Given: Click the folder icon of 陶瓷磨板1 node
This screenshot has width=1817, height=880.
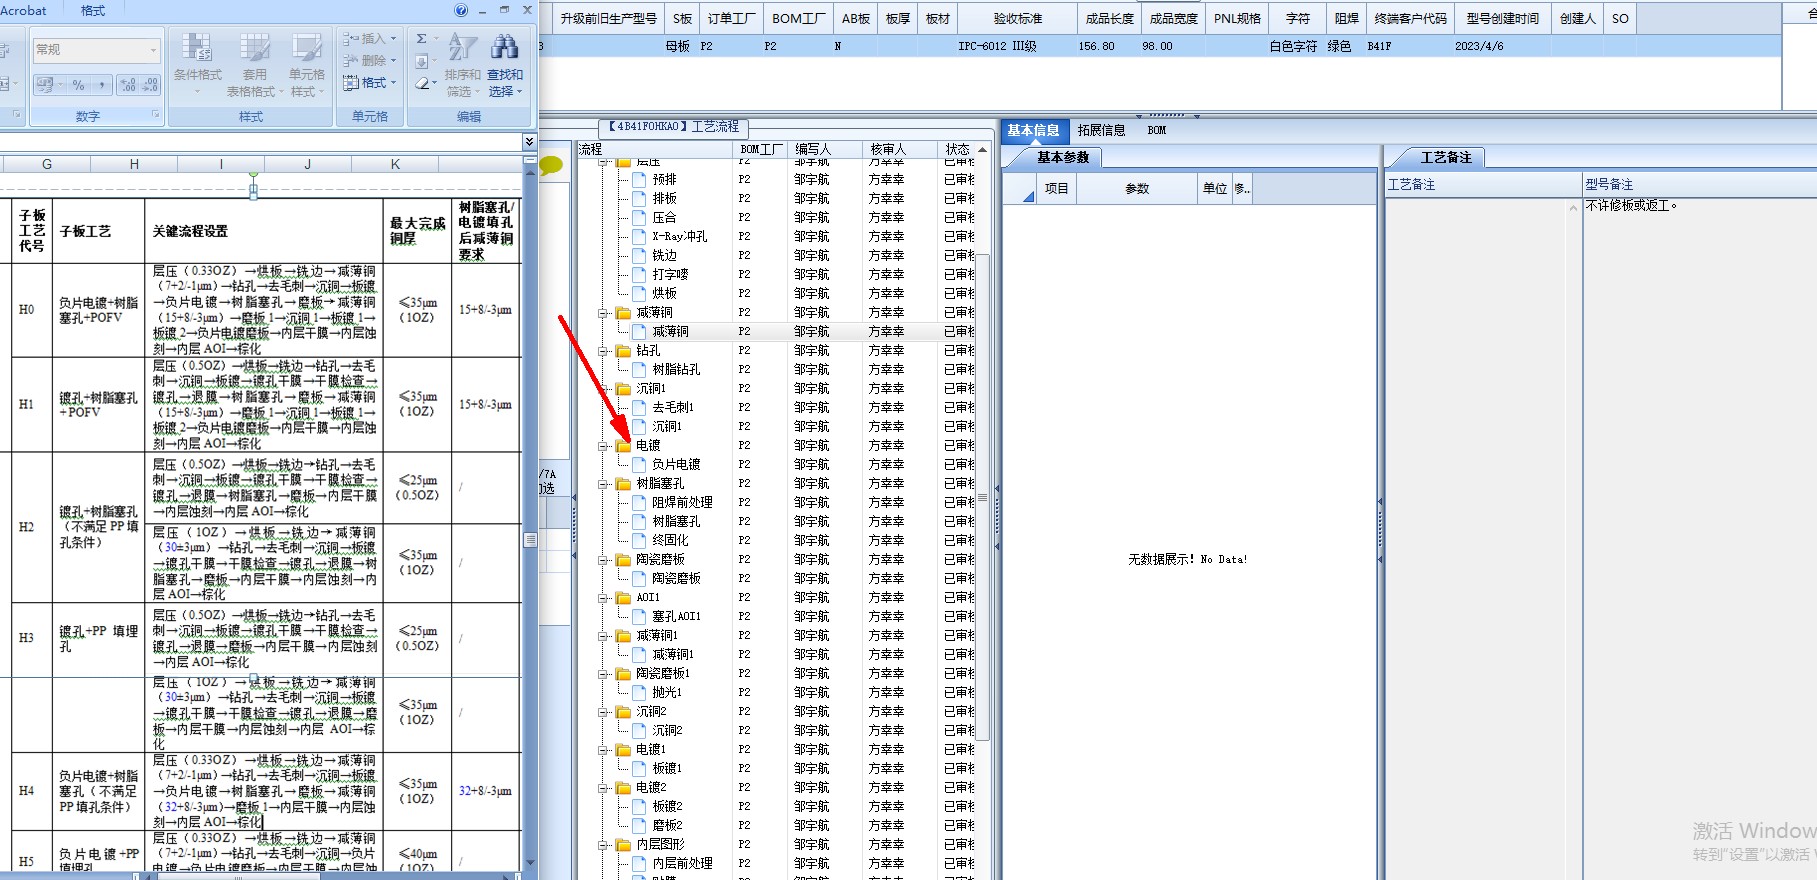Looking at the screenshot, I should tap(623, 674).
